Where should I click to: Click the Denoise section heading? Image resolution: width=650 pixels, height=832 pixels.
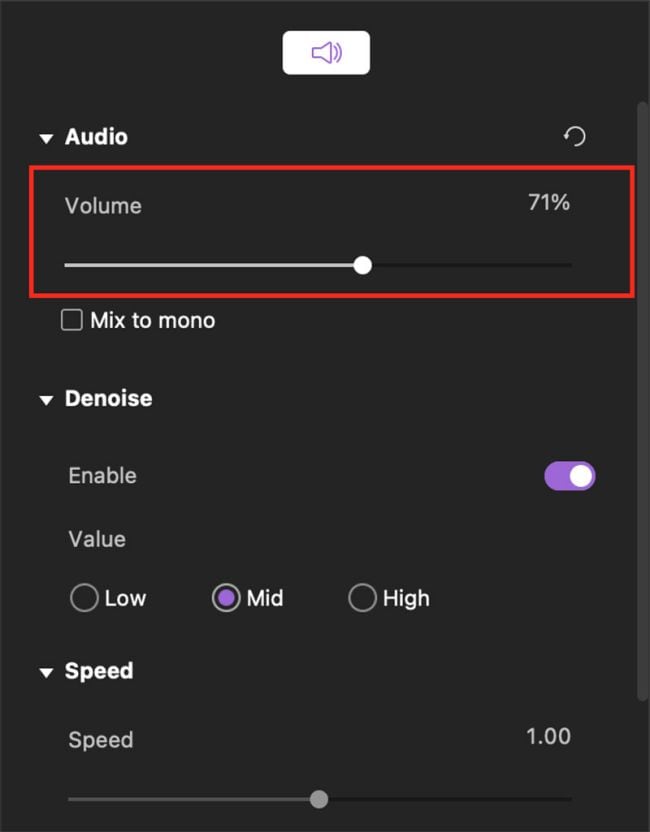coord(108,398)
